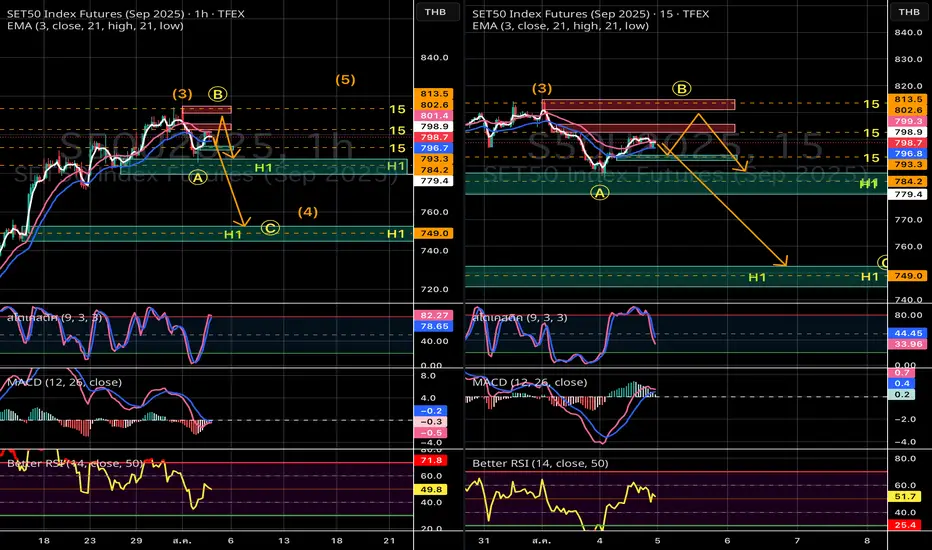The height and width of the screenshot is (550, 932).
Task: Click date 31 on the 15-minute time axis
Action: pyautogui.click(x=484, y=540)
